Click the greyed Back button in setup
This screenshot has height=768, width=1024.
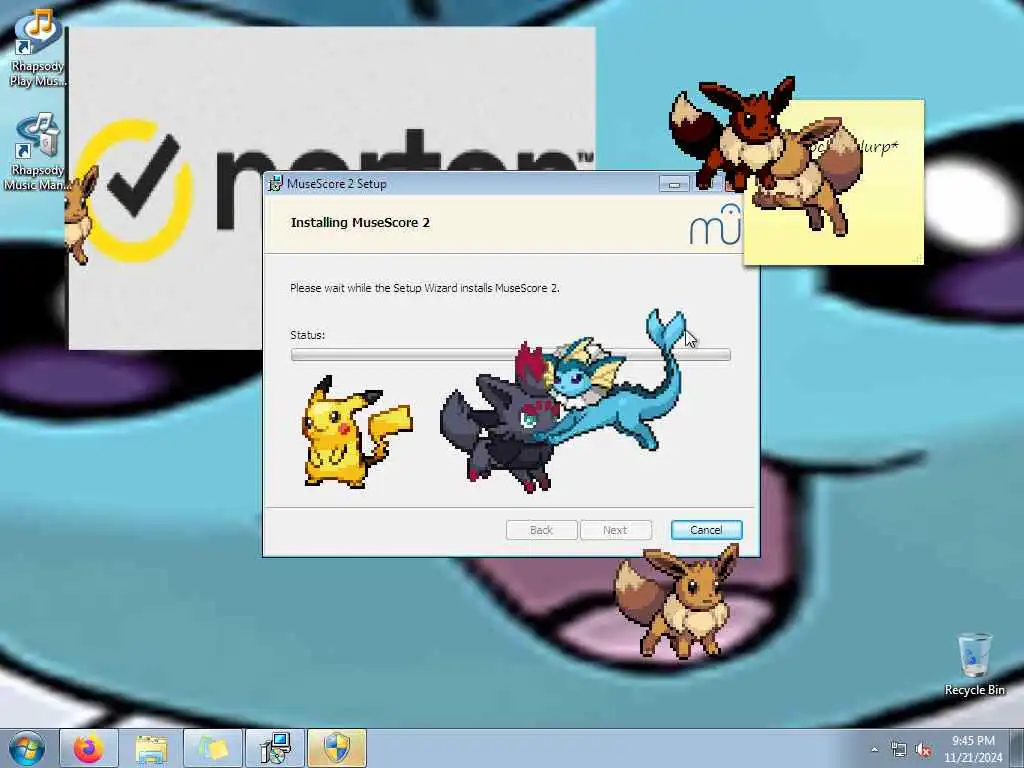541,530
